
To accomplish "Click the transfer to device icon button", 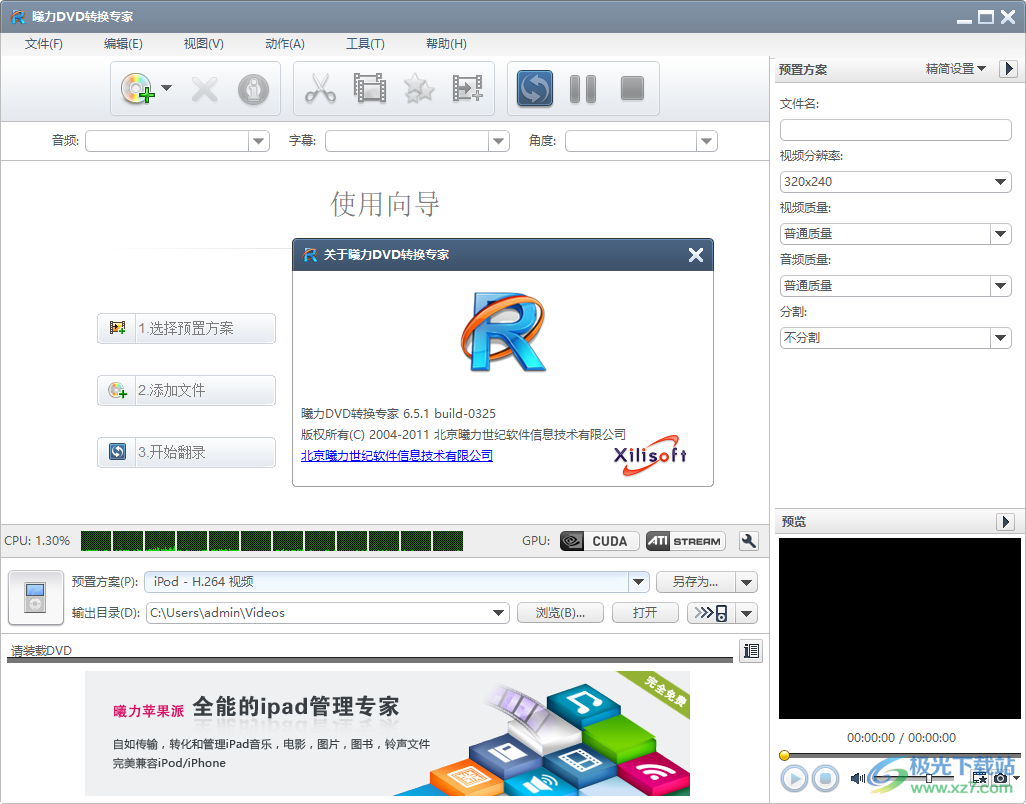I will pos(711,613).
